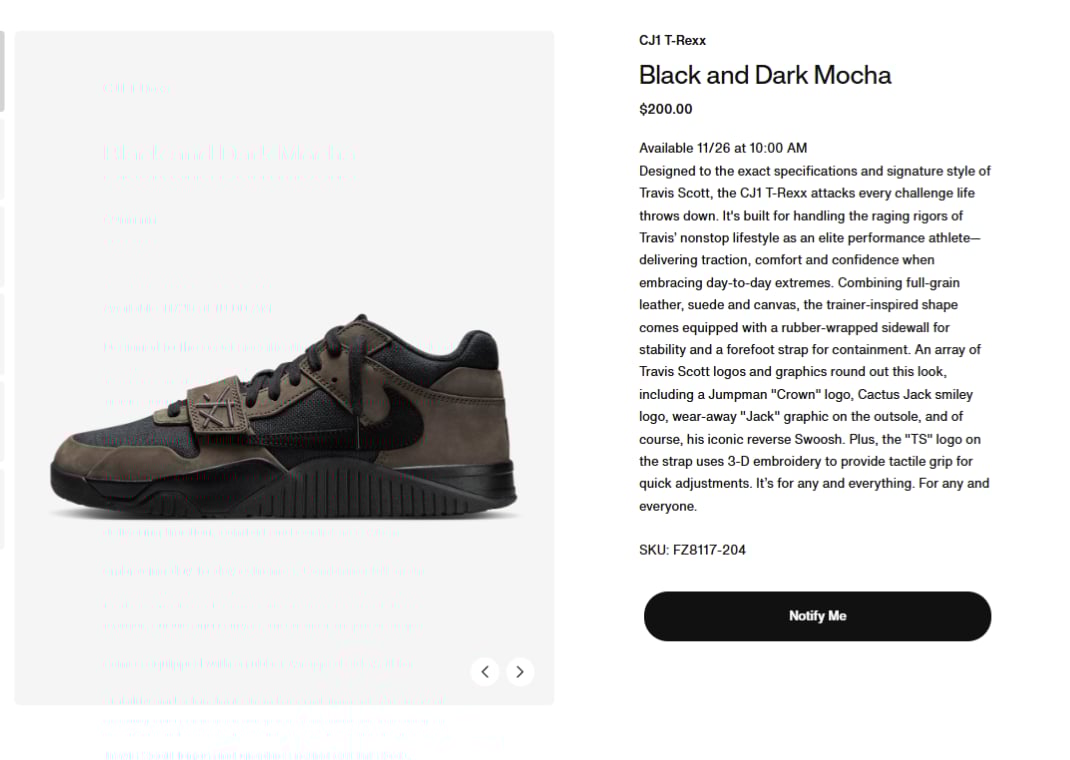The height and width of the screenshot is (760, 1070).
Task: Show the previous product image
Action: coord(484,672)
